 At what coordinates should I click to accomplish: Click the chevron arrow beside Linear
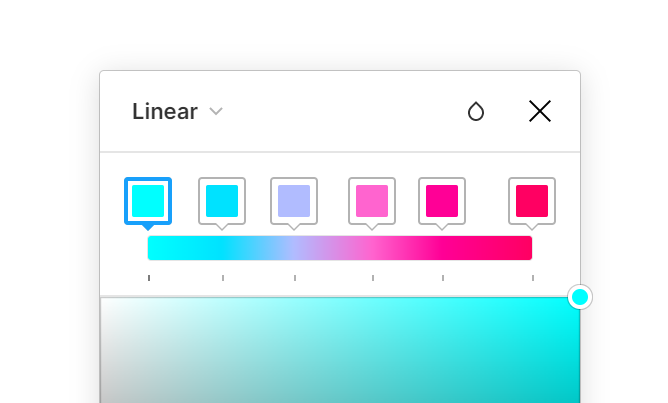(x=216, y=112)
